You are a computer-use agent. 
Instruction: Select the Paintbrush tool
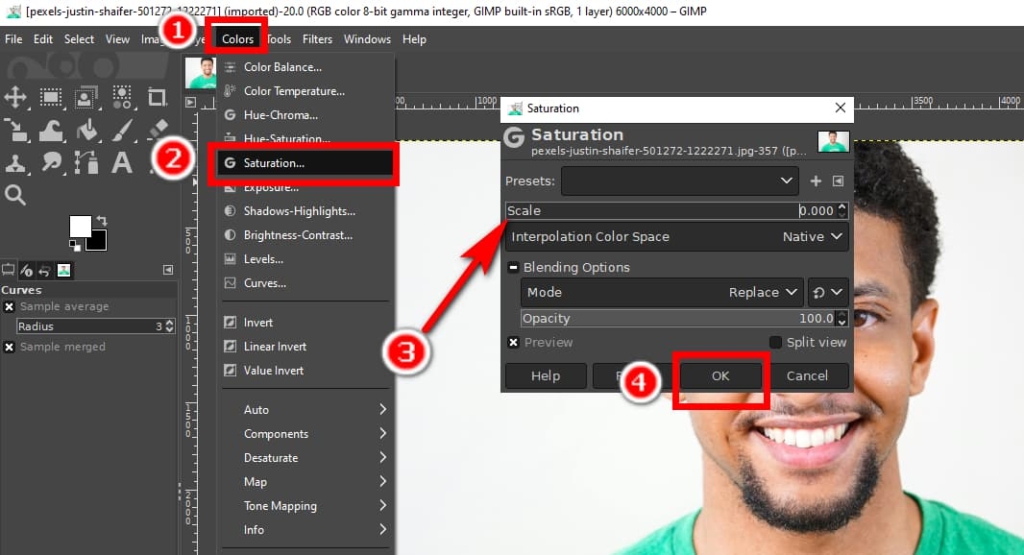pos(122,129)
